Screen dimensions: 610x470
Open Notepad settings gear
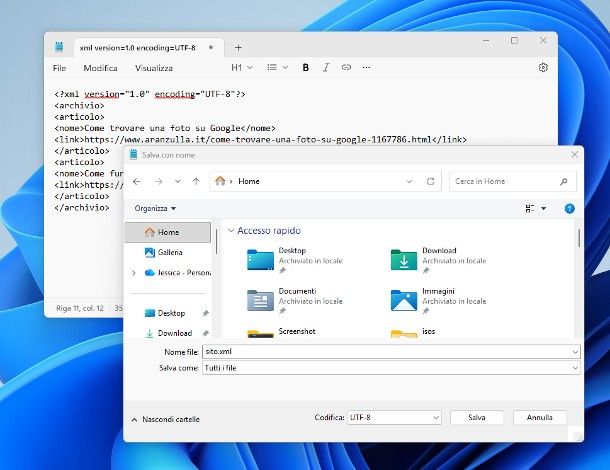[543, 68]
